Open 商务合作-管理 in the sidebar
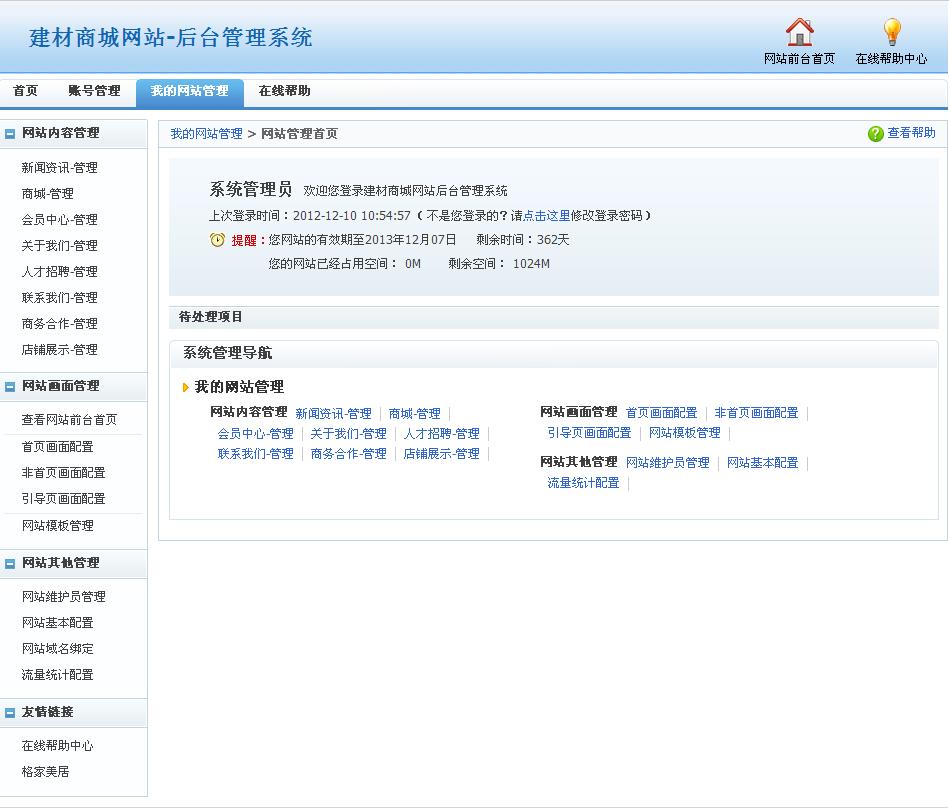This screenshot has height=808, width=949. [59, 324]
